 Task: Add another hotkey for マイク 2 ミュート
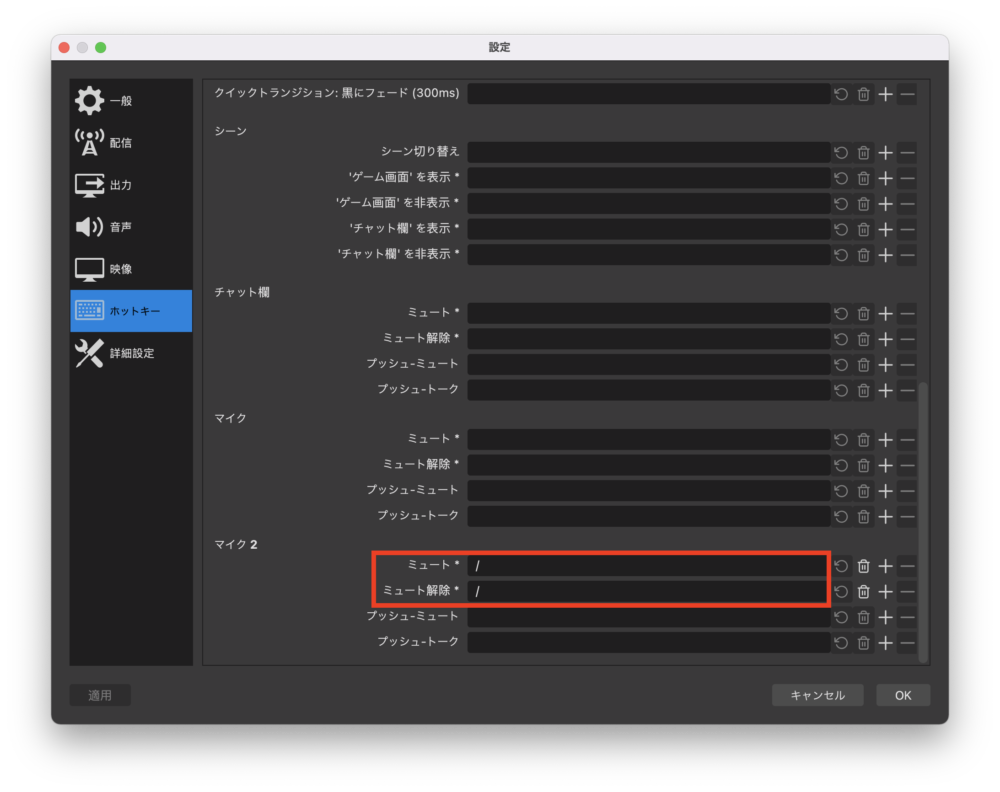885,566
